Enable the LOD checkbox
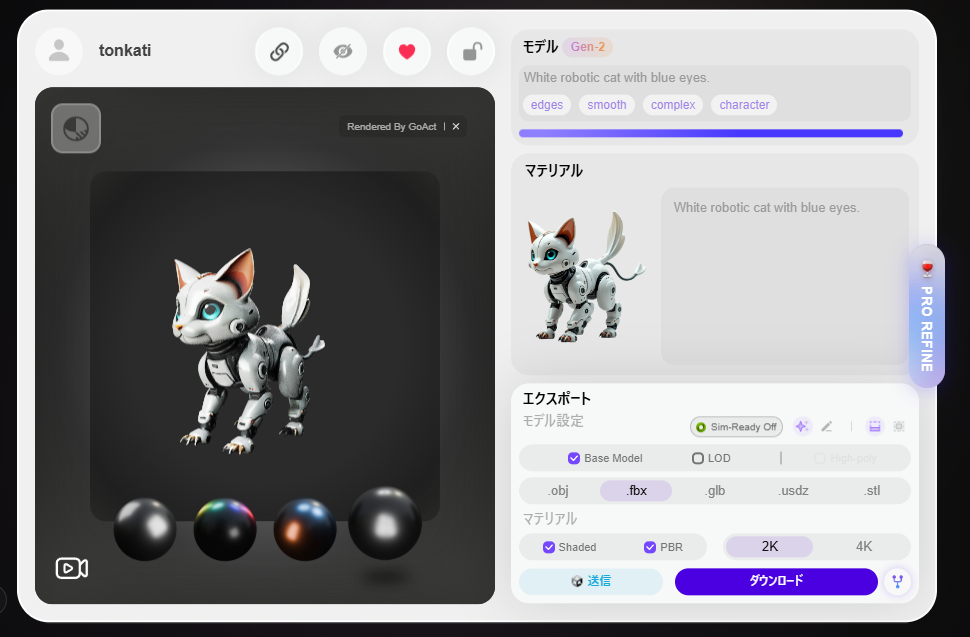This screenshot has height=637, width=970. point(698,458)
